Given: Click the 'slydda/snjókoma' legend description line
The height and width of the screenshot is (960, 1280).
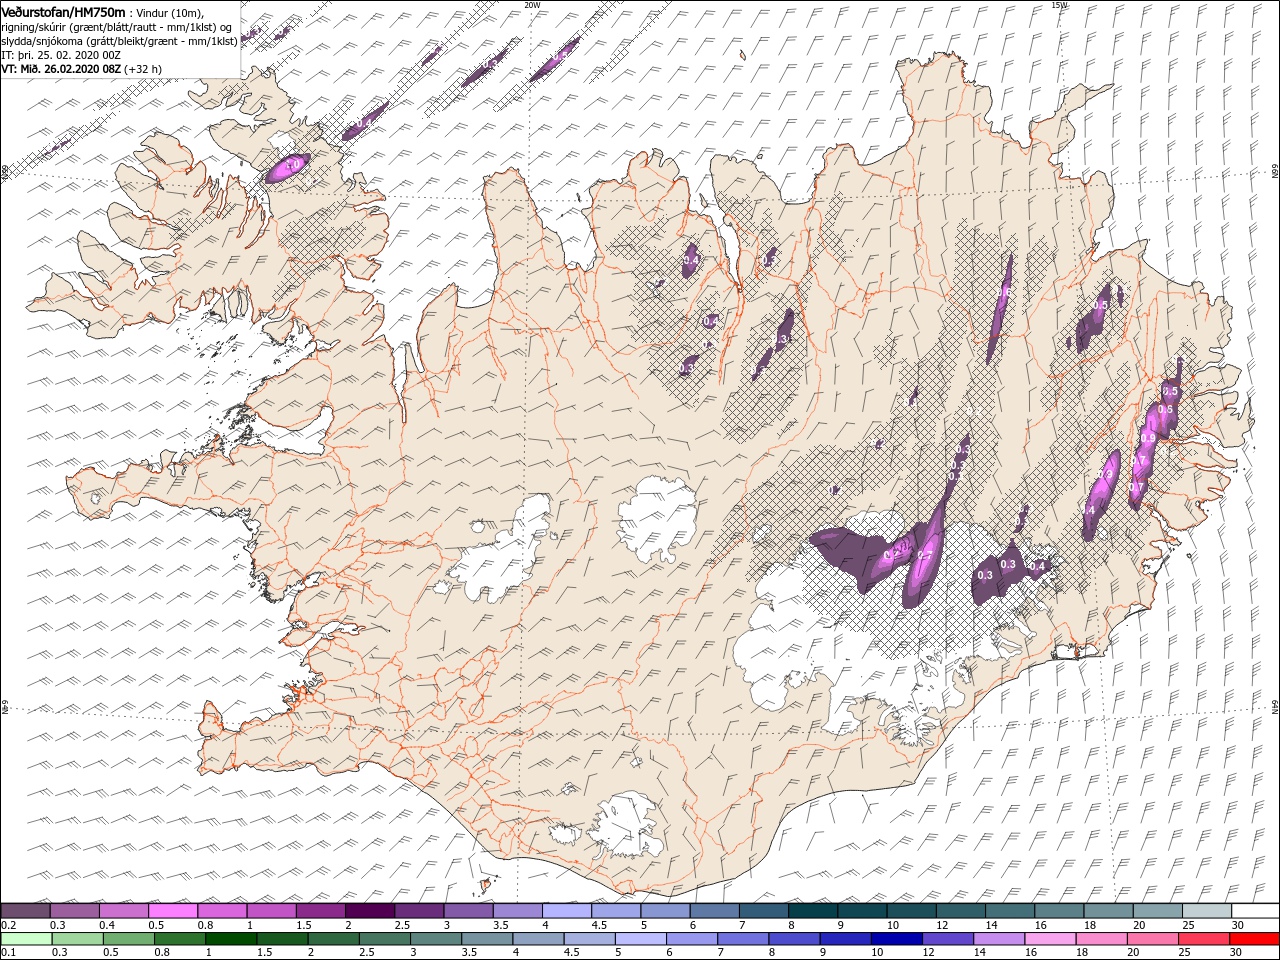Looking at the screenshot, I should 119,41.
